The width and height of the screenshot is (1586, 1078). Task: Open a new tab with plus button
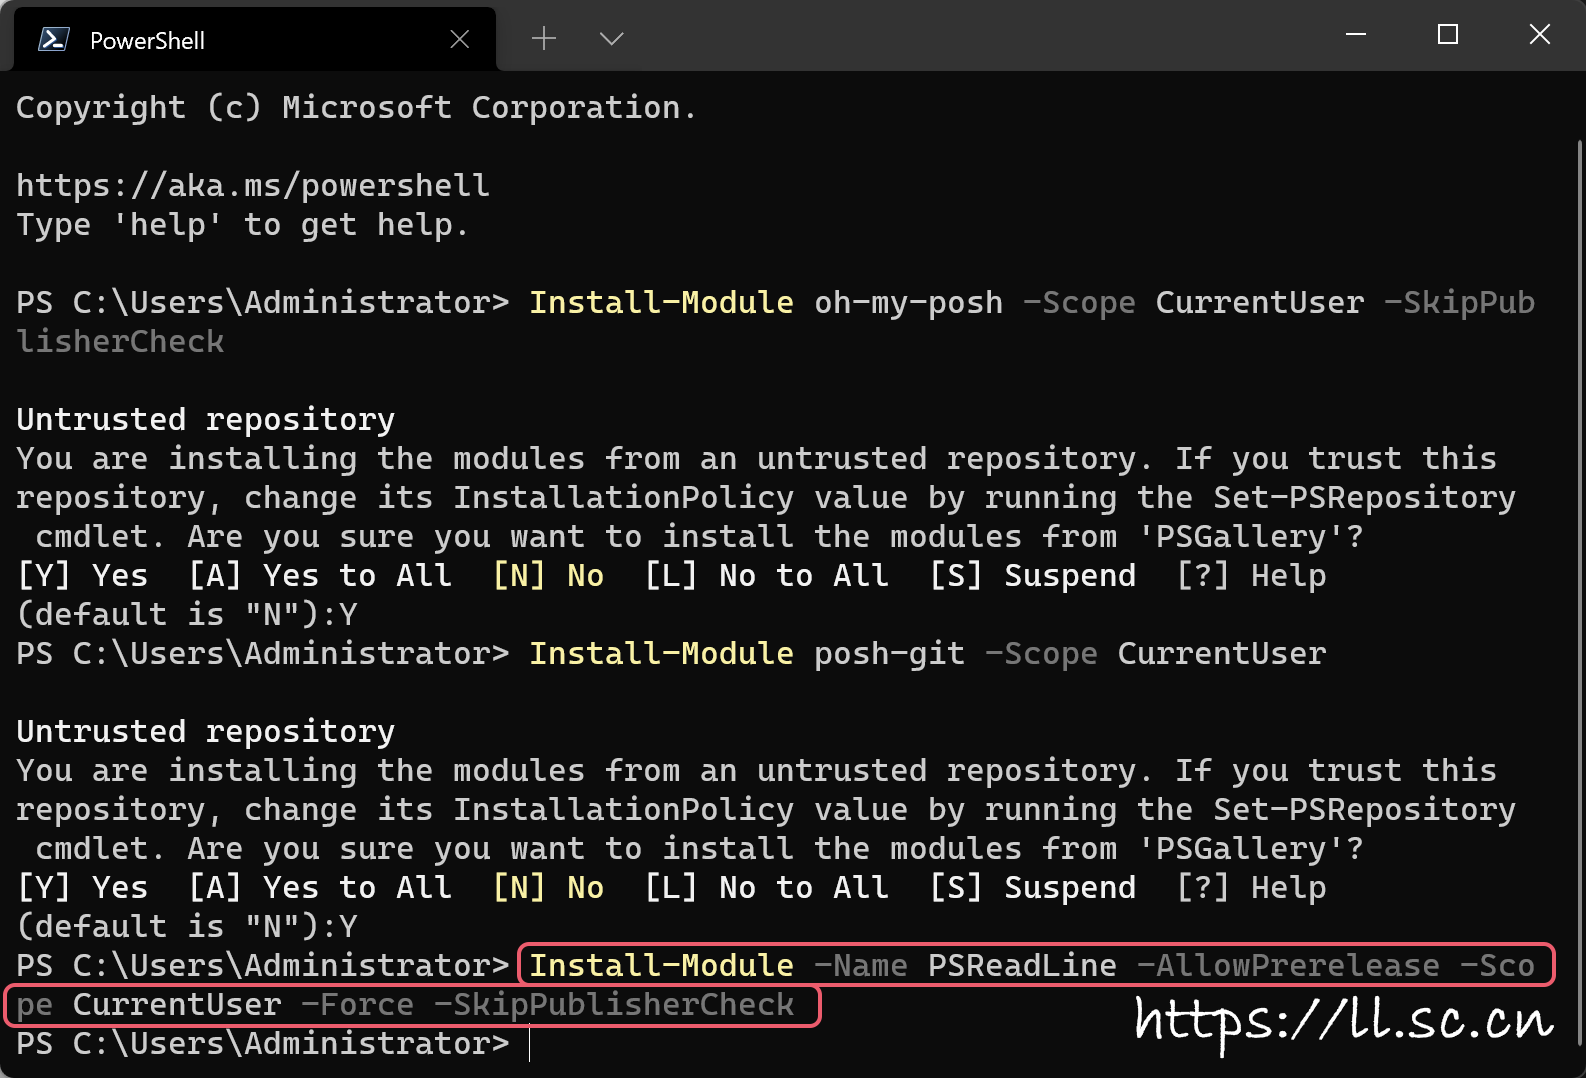[x=544, y=39]
